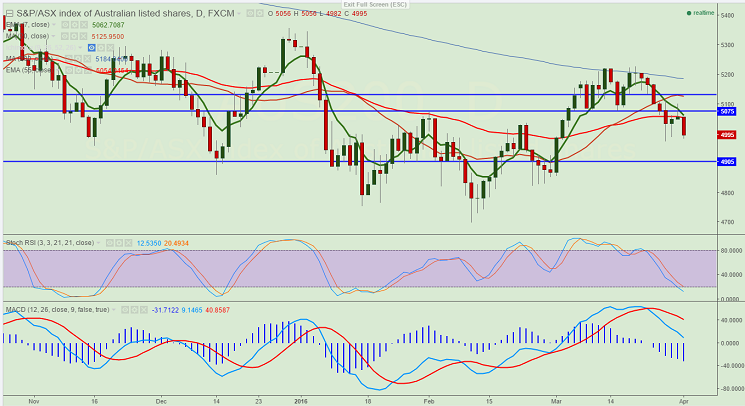This screenshot has width=745, height=406.
Task: Open MA (200) settings gear
Action: coord(78,59)
